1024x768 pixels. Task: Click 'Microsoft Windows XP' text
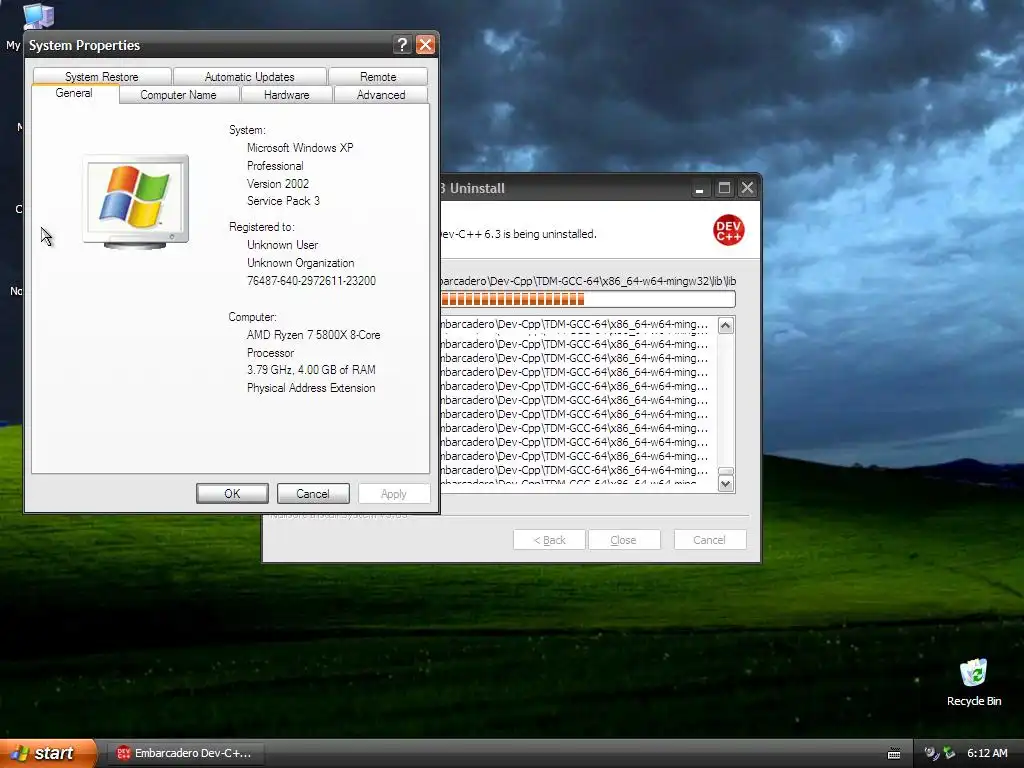coord(300,148)
